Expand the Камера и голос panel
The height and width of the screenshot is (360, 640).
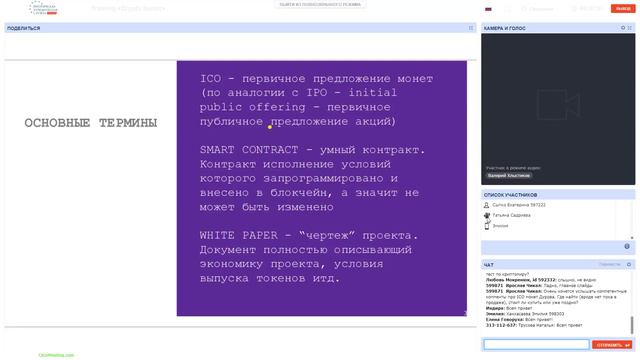point(629,28)
